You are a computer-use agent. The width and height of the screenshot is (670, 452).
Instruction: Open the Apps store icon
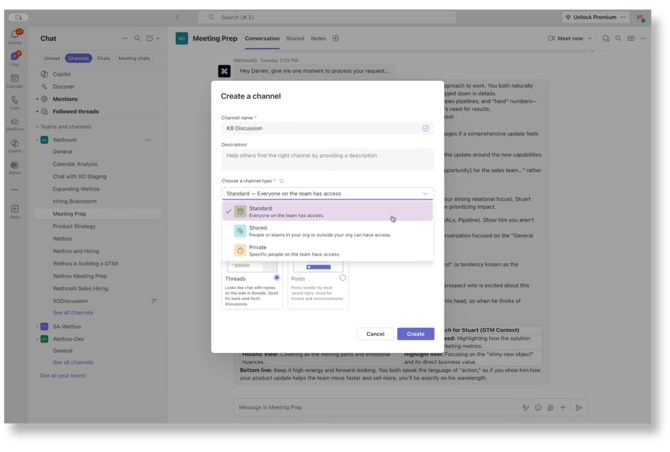[15, 211]
